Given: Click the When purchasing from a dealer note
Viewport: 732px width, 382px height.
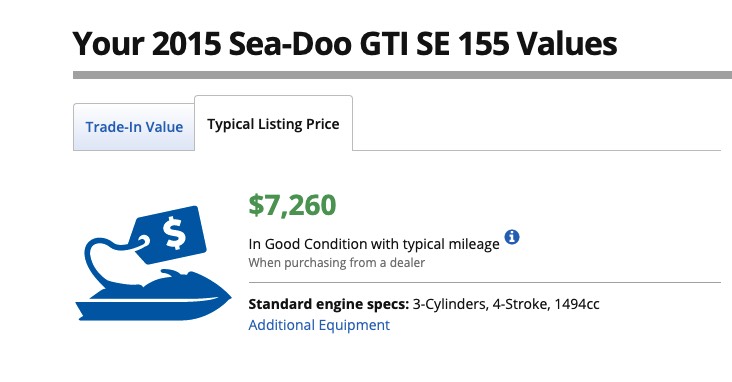Looking at the screenshot, I should click(337, 263).
